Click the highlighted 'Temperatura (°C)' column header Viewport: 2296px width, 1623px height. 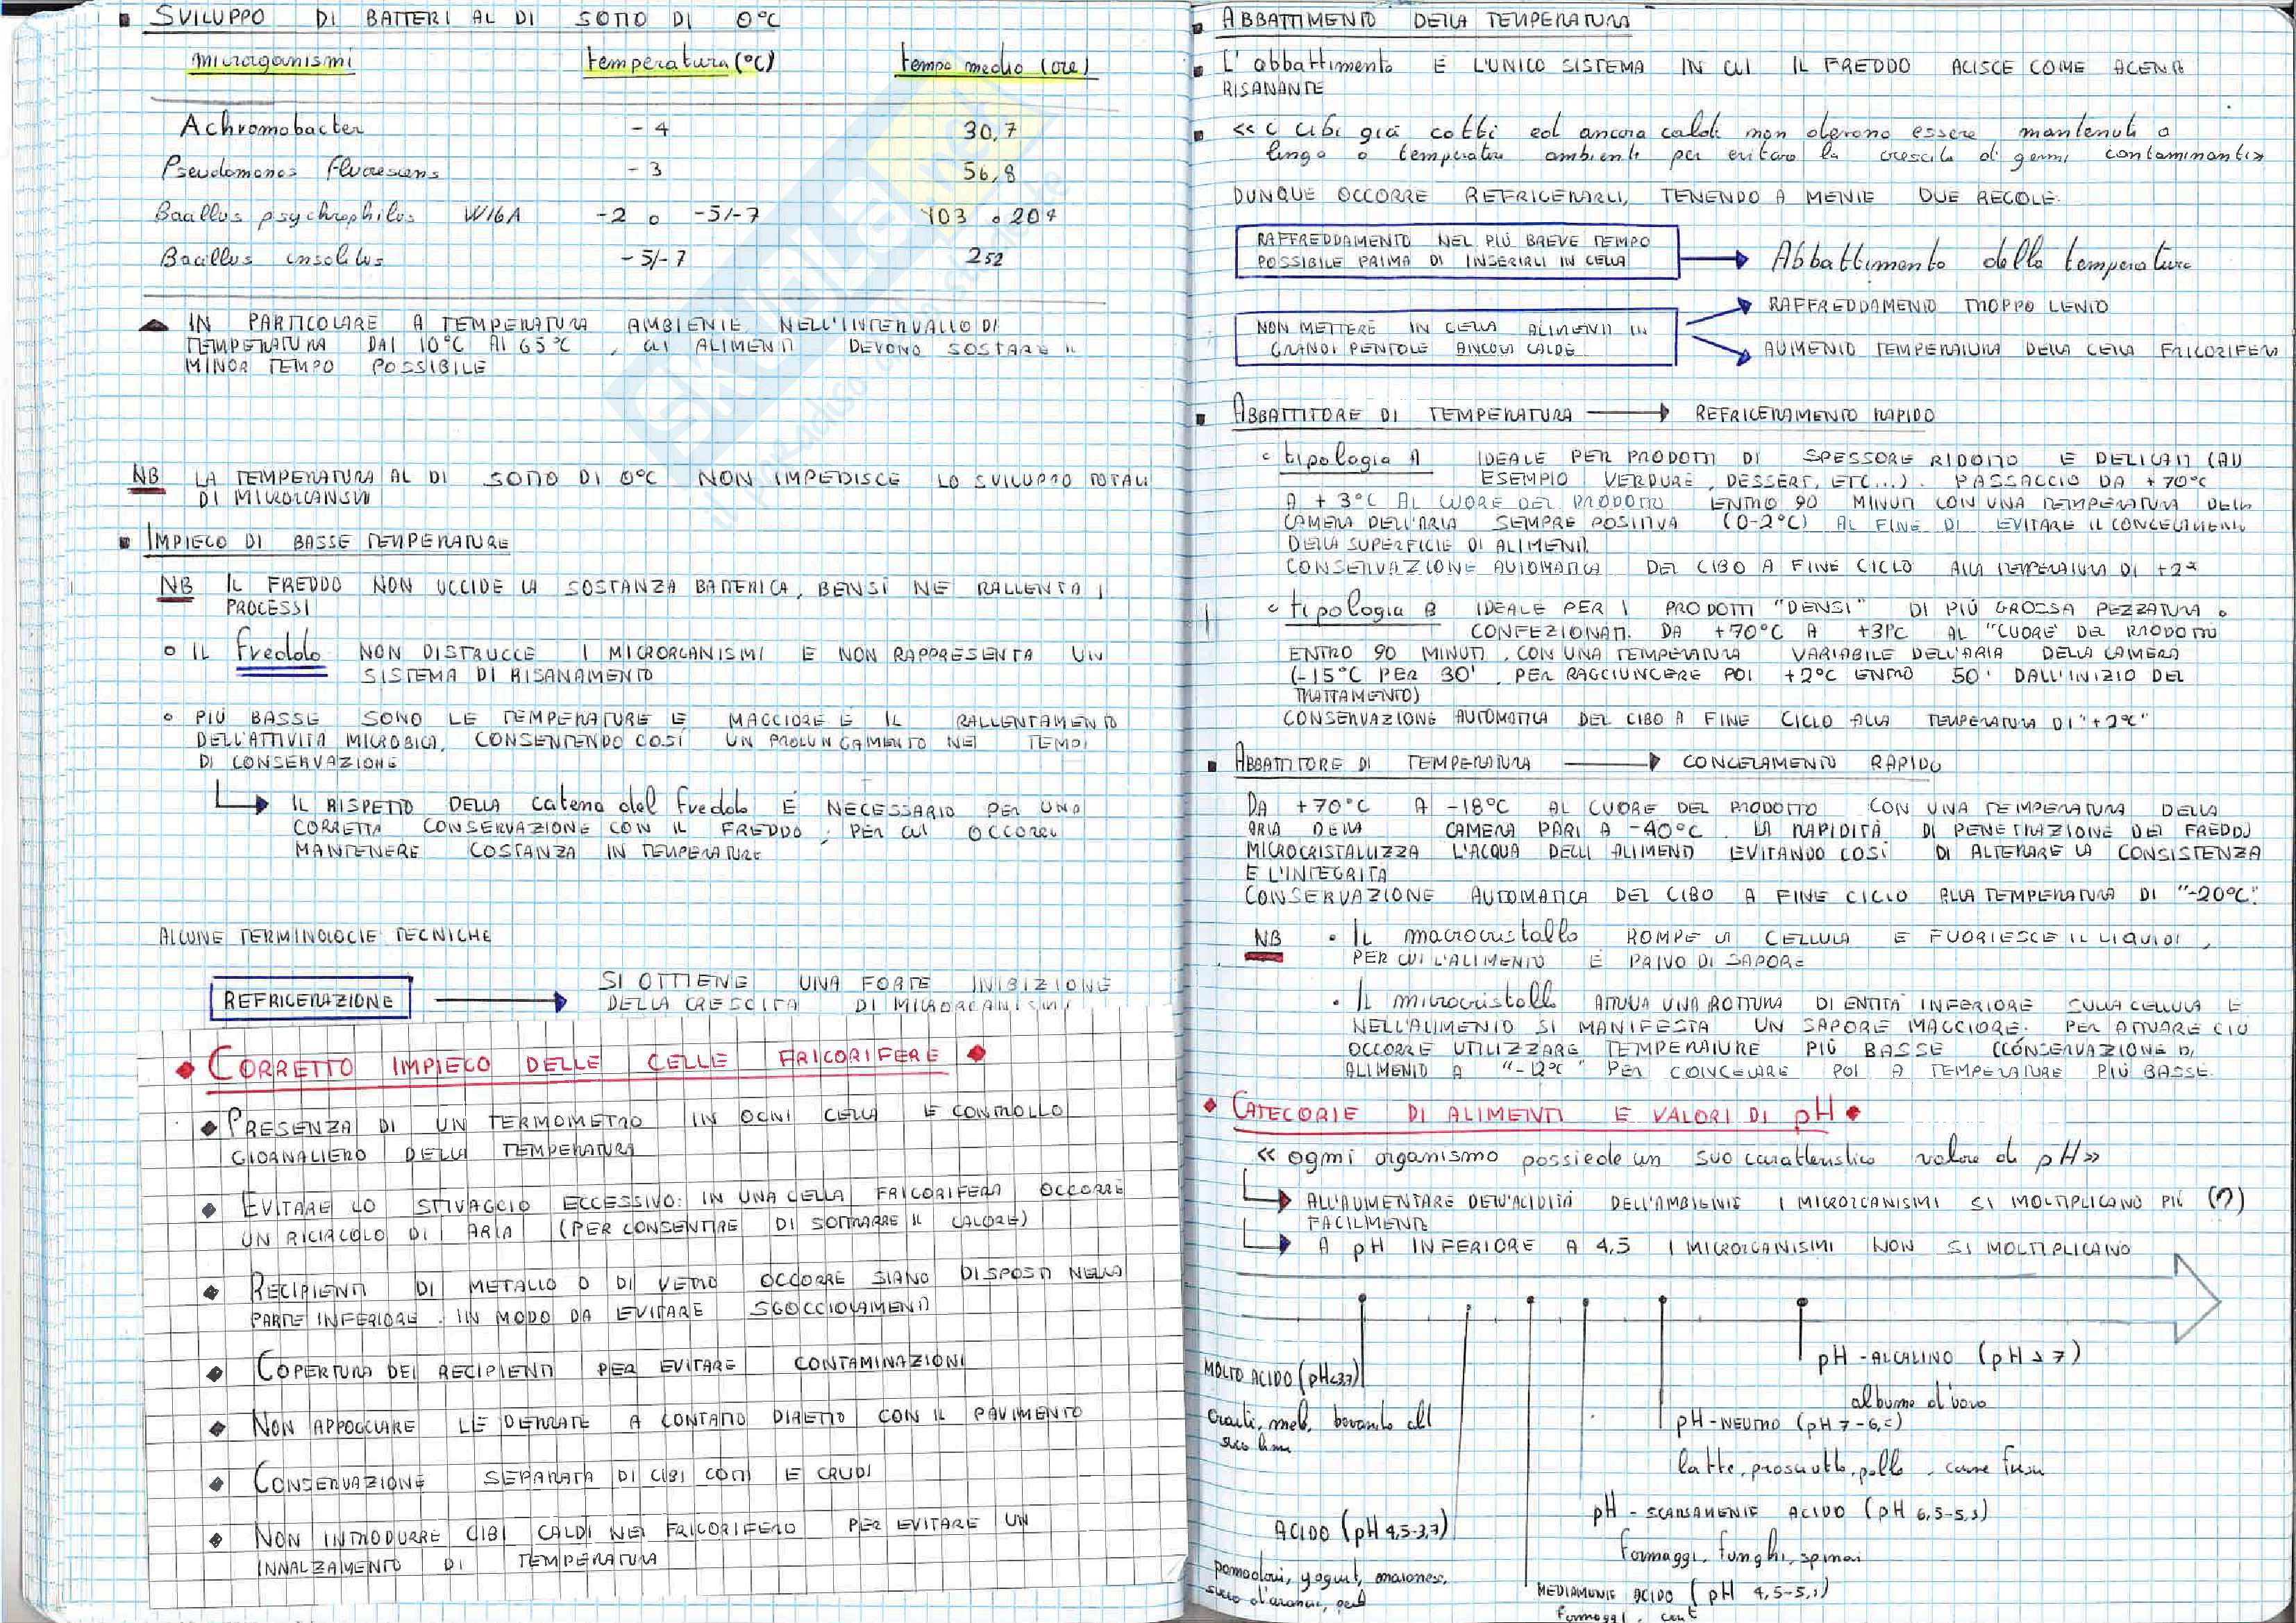coord(680,62)
